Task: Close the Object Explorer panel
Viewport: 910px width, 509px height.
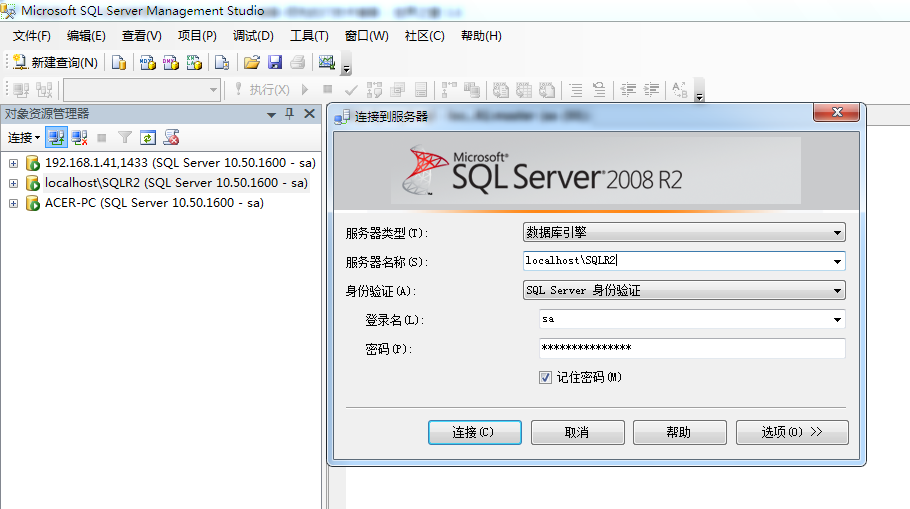Action: click(x=310, y=114)
